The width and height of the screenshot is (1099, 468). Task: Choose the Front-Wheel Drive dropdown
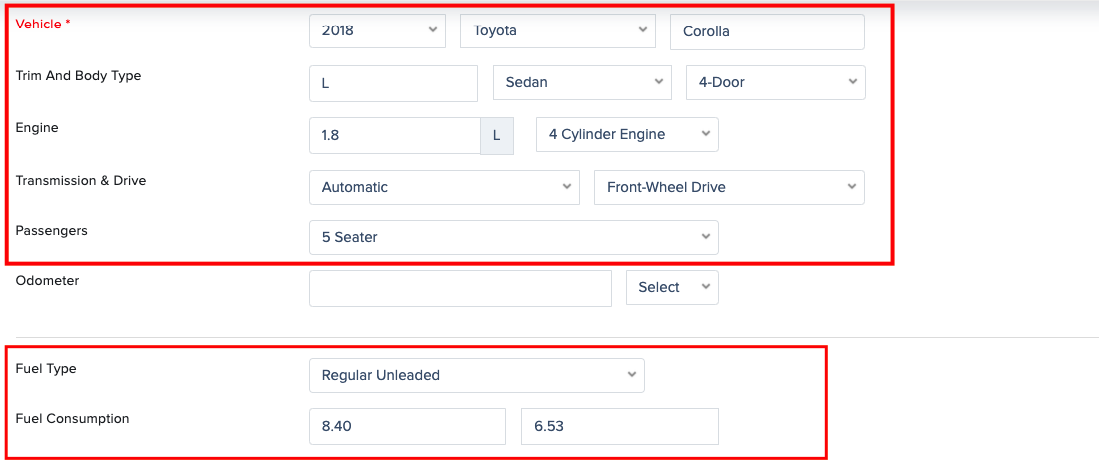[729, 187]
